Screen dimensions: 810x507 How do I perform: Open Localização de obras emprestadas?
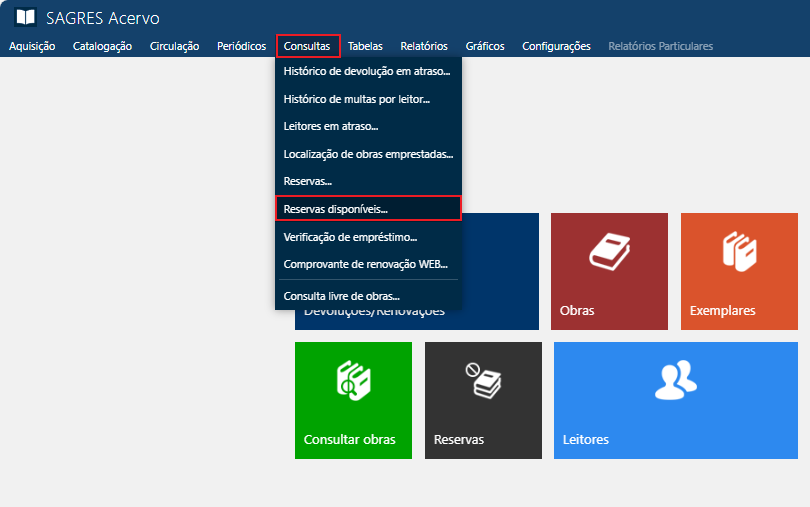tap(368, 154)
